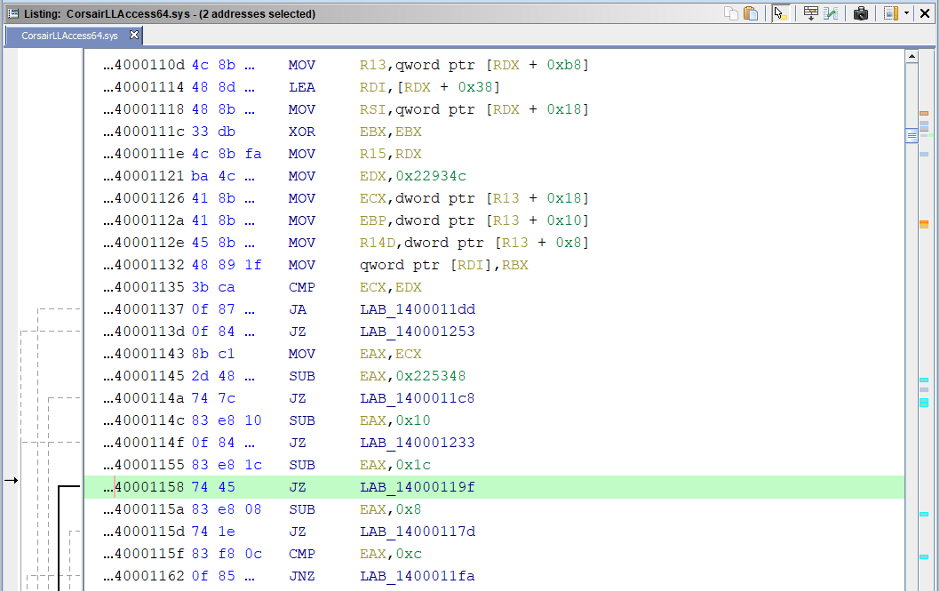The image size is (939, 591).
Task: Follow label LAB_14000117d
Action: (x=417, y=532)
